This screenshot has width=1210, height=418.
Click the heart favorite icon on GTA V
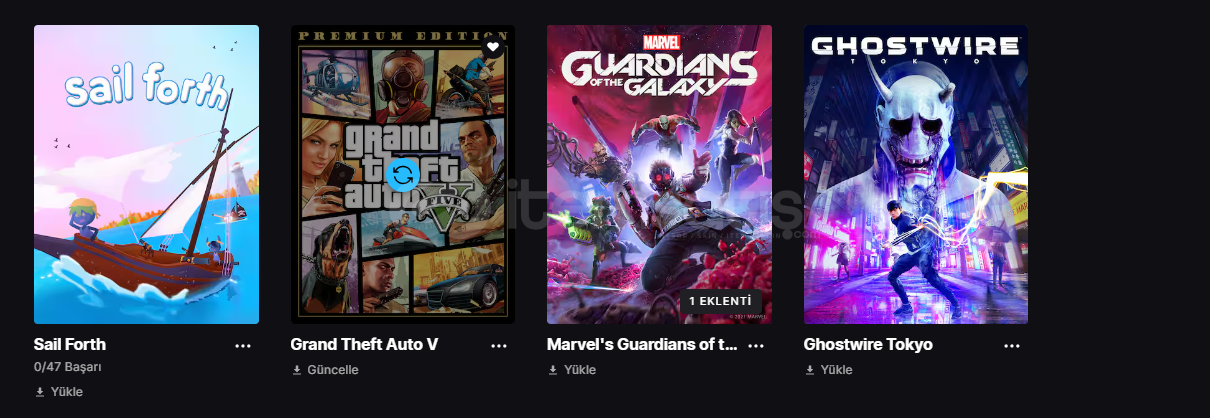pos(492,47)
